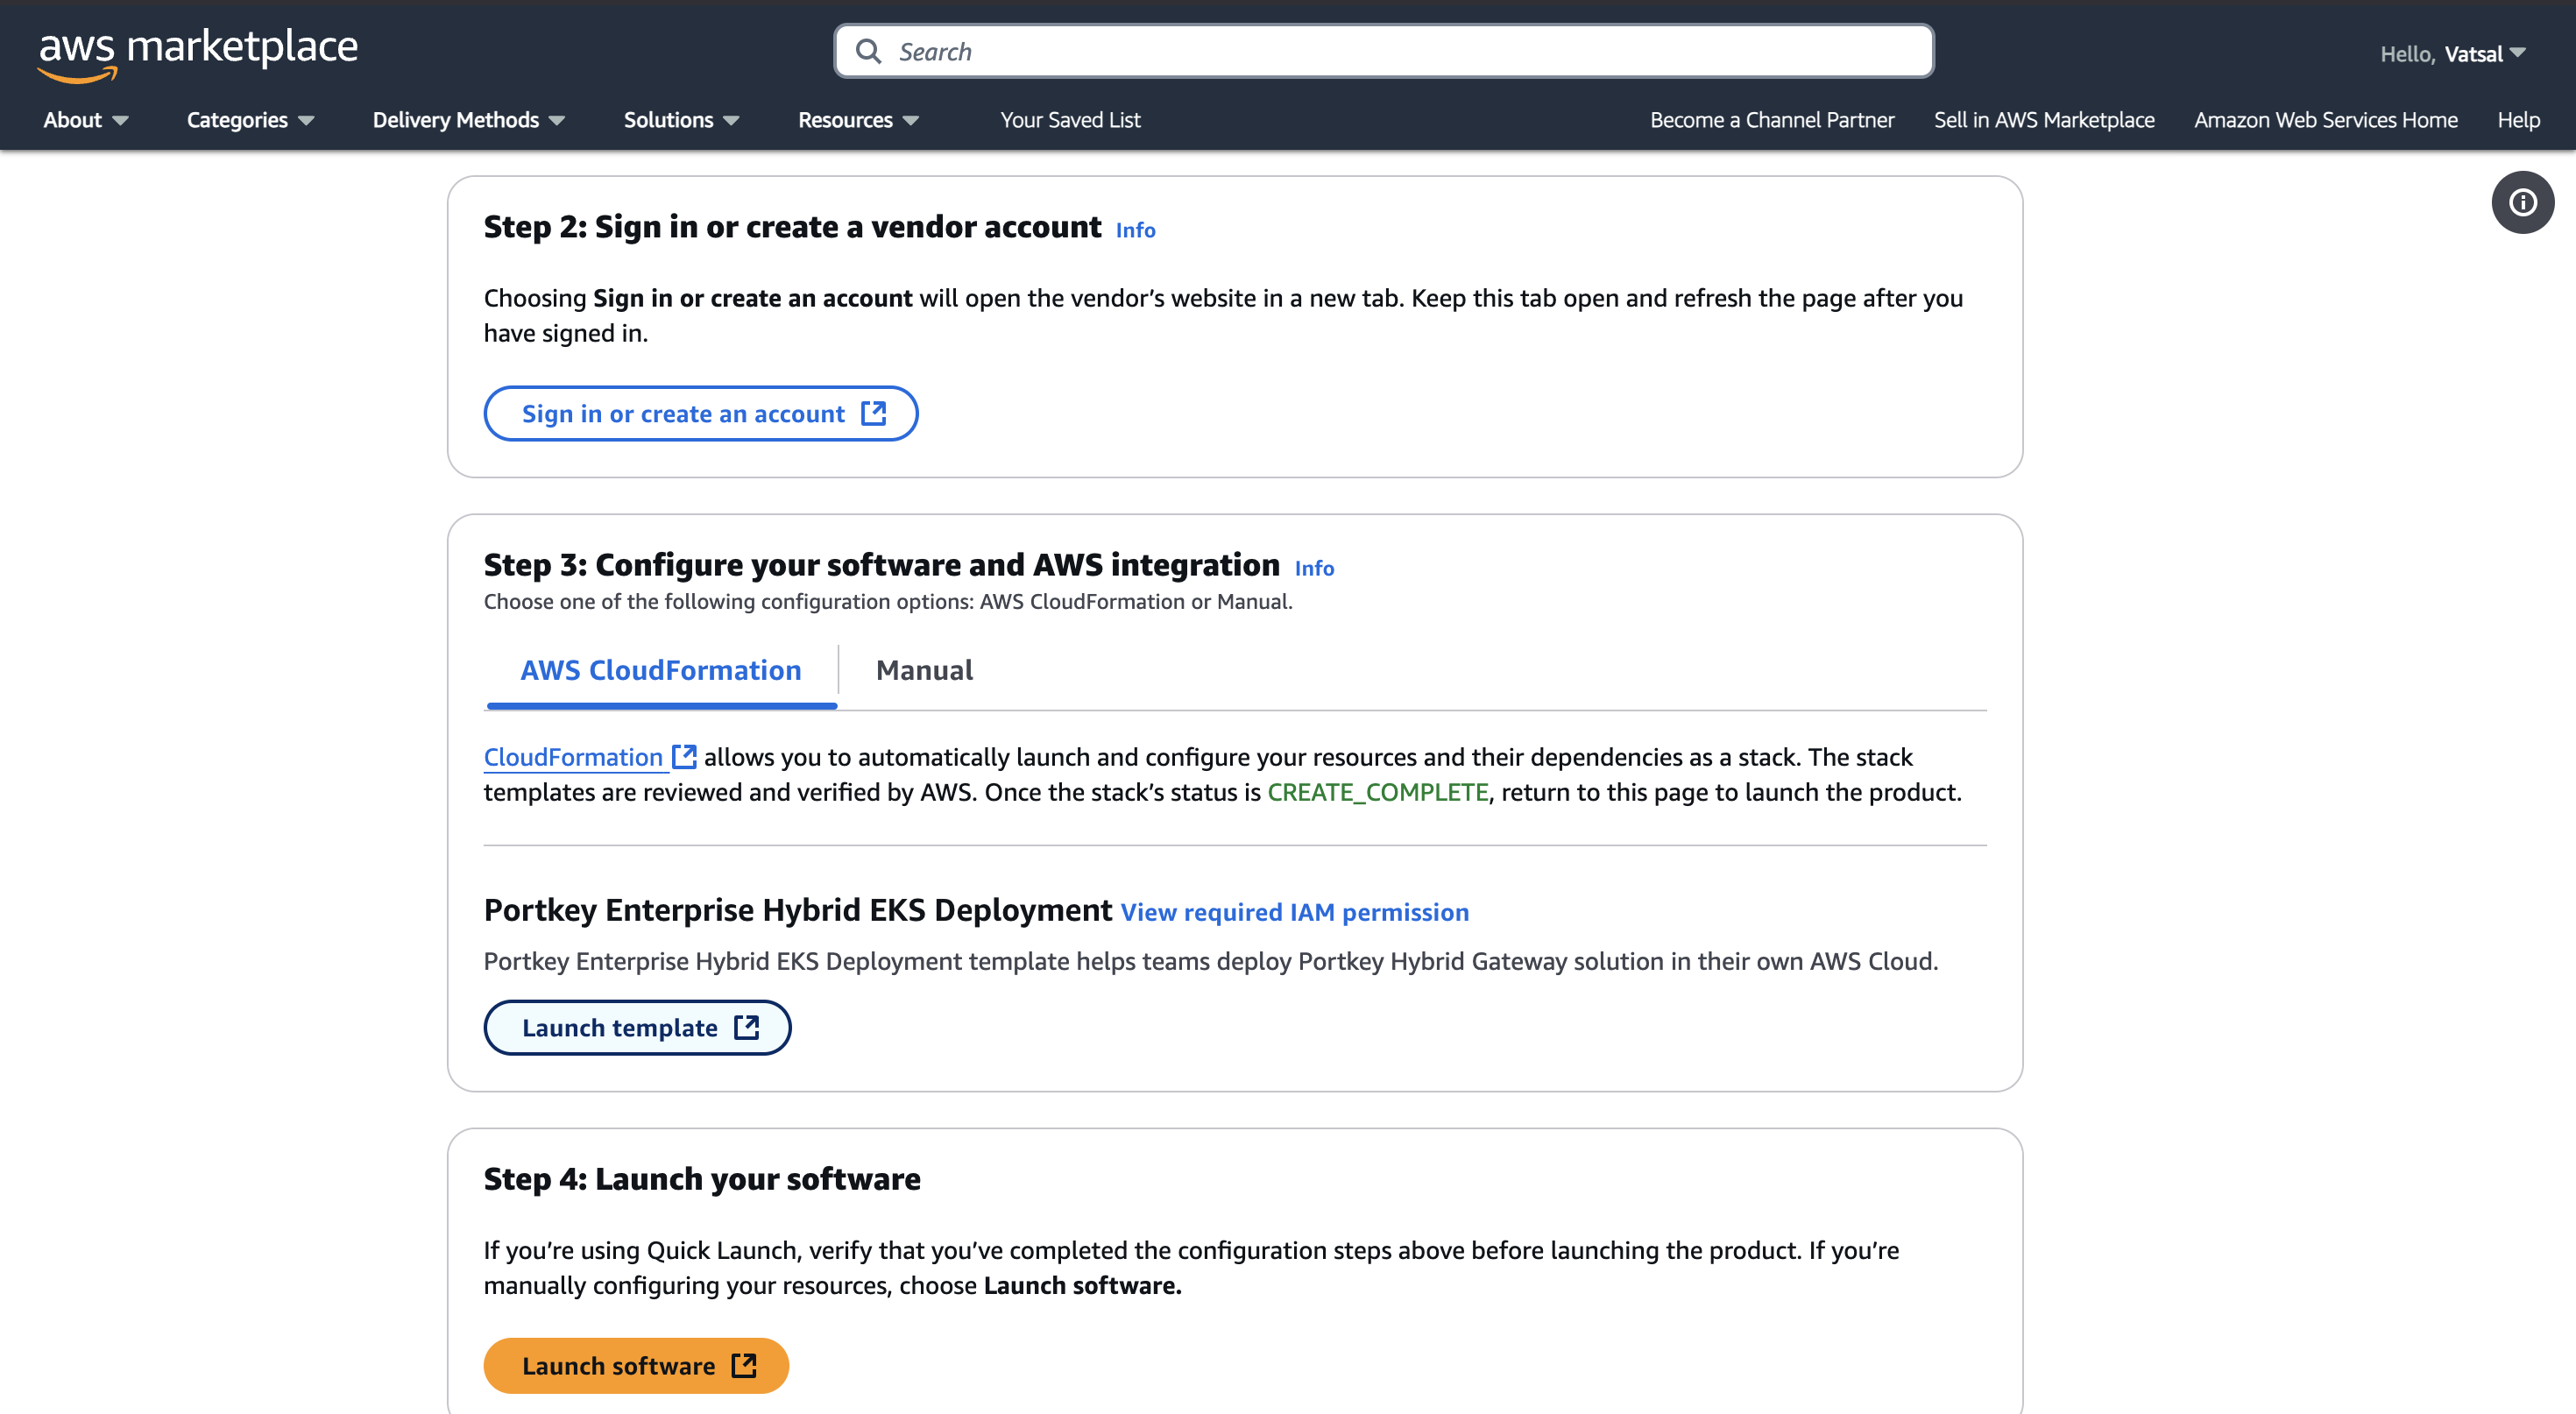Switch to the Manual tab
Screen dimensions: 2576x1414
924,670
